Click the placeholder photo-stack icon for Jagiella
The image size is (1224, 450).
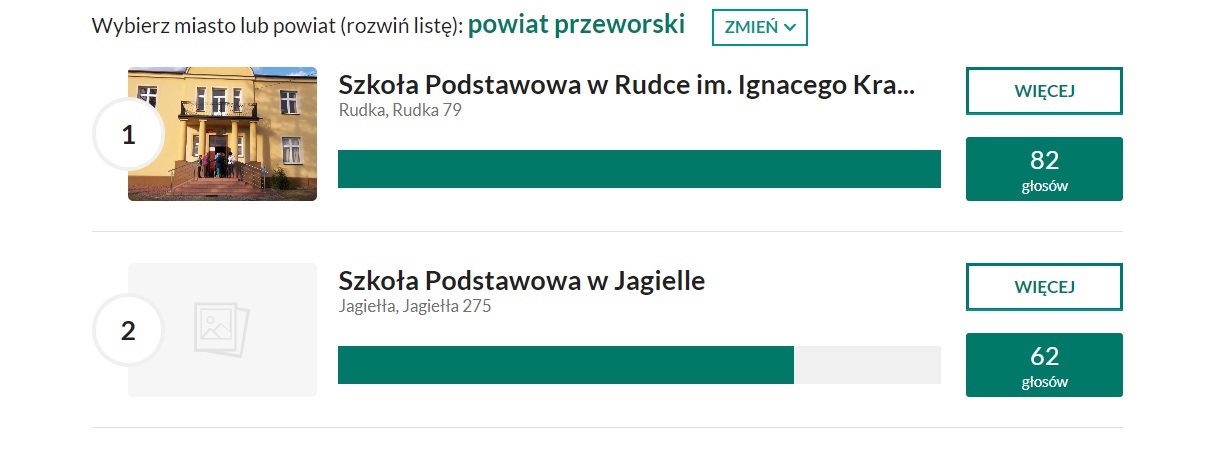tap(221, 329)
